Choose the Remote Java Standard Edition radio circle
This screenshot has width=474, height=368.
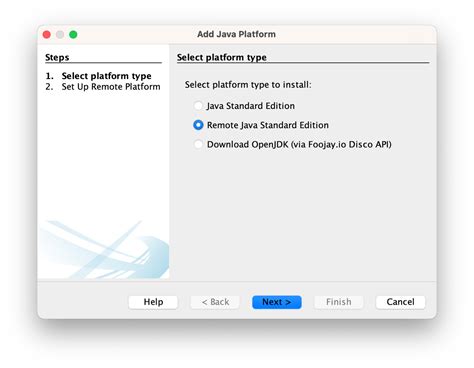pyautogui.click(x=198, y=125)
